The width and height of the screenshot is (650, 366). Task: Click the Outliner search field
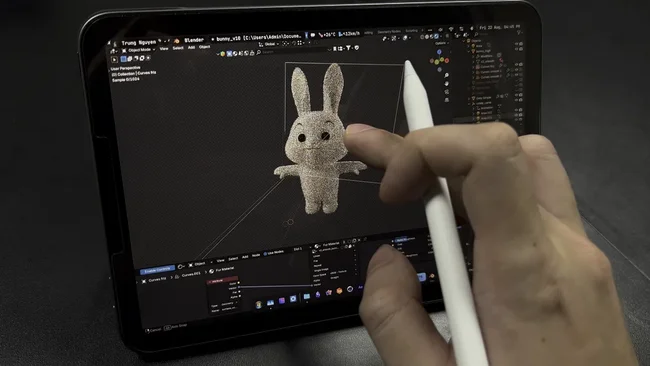495,34
